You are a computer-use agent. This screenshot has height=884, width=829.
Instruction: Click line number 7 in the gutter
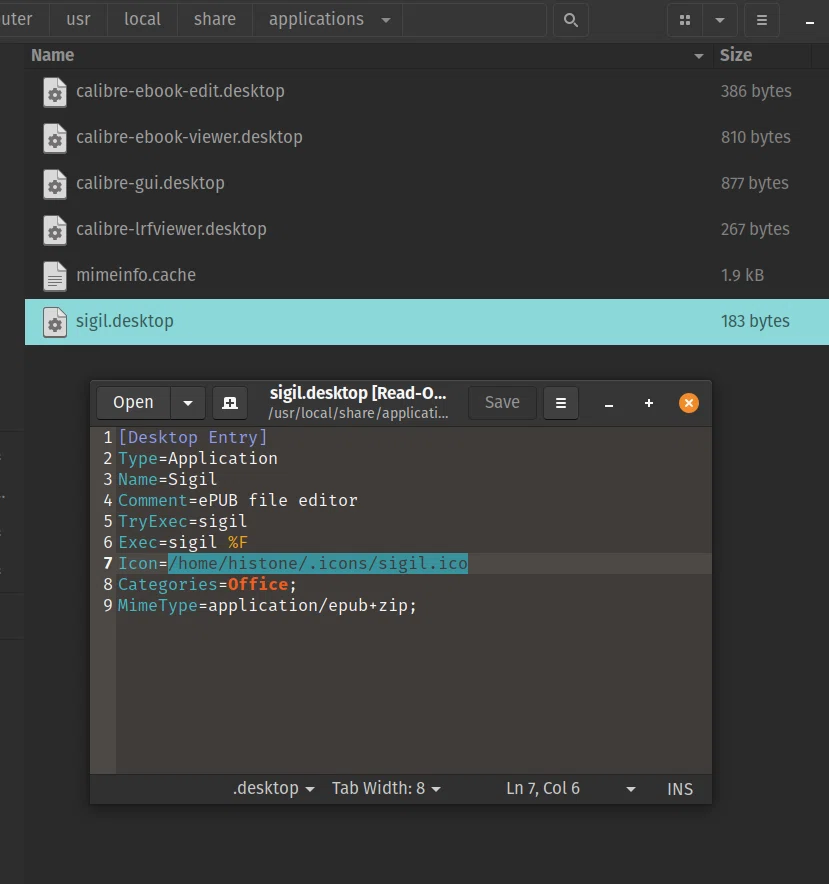(x=108, y=563)
